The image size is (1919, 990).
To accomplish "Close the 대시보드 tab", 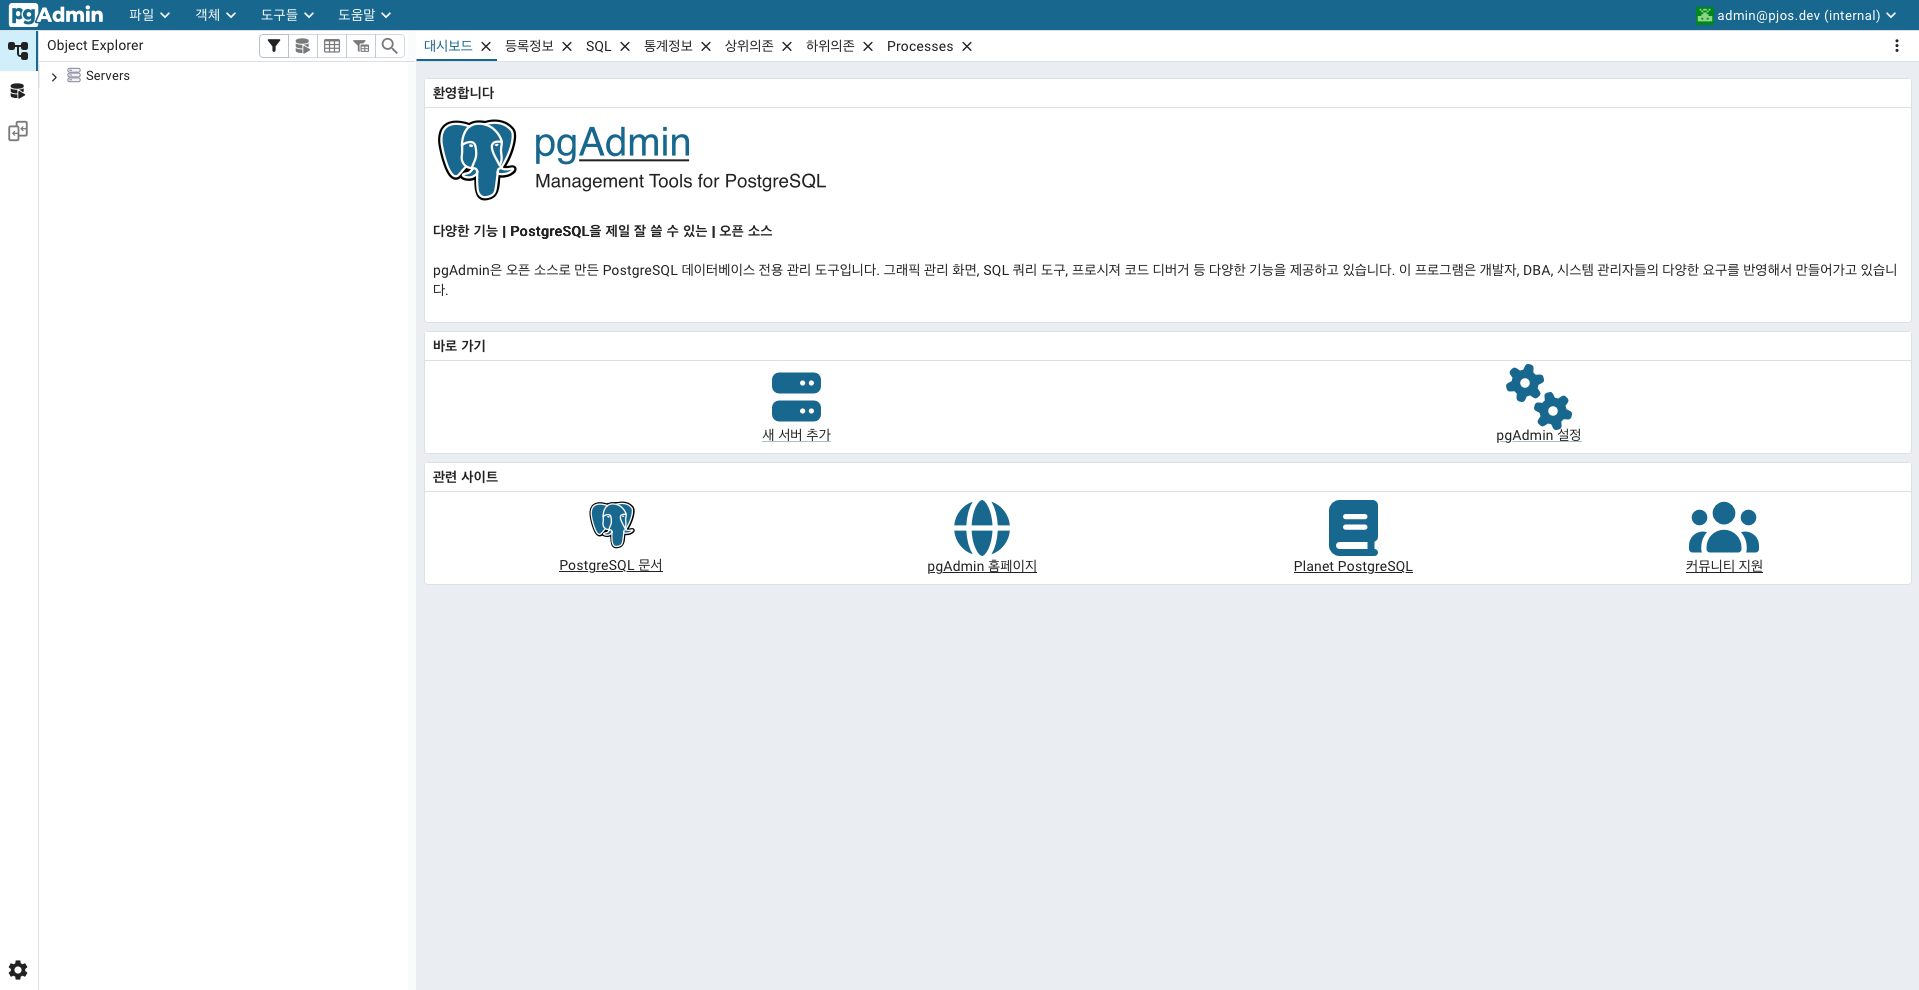I will click(x=486, y=46).
